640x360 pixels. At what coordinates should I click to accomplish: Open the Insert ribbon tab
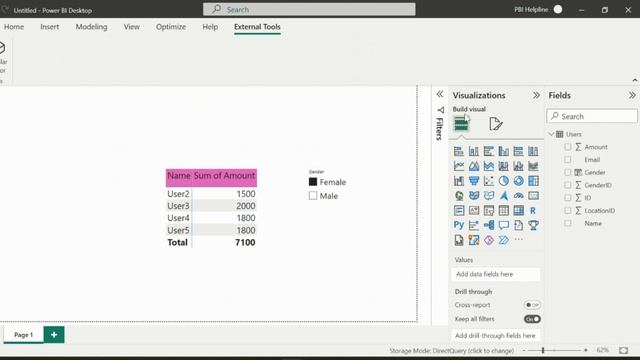[x=49, y=27]
